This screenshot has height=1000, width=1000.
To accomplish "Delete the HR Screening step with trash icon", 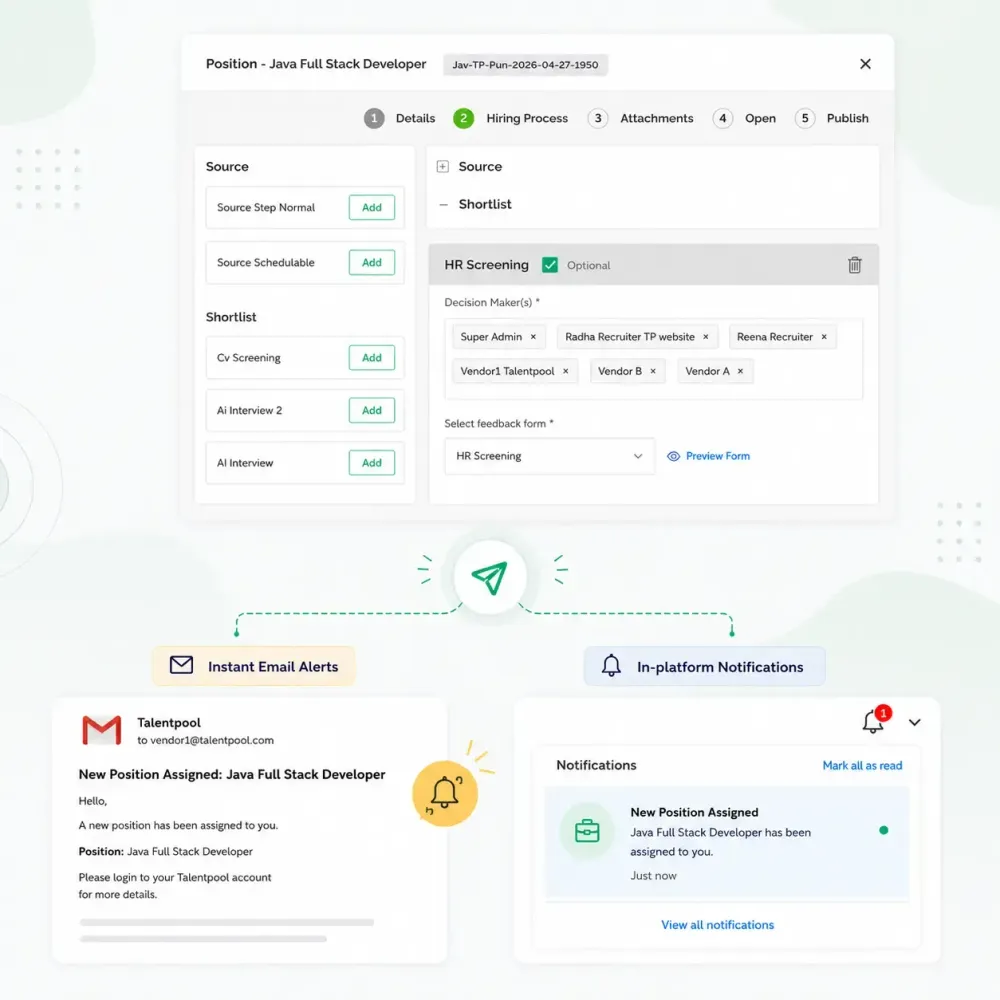I will coord(855,265).
